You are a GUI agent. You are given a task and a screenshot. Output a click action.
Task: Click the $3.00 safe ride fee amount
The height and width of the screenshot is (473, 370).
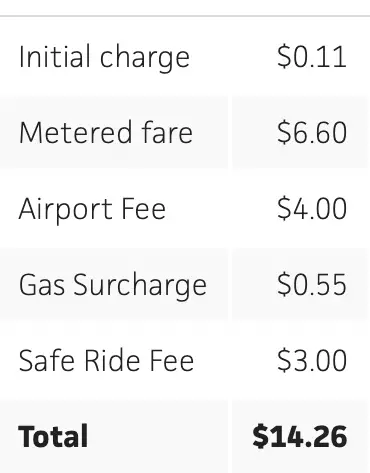pos(312,360)
